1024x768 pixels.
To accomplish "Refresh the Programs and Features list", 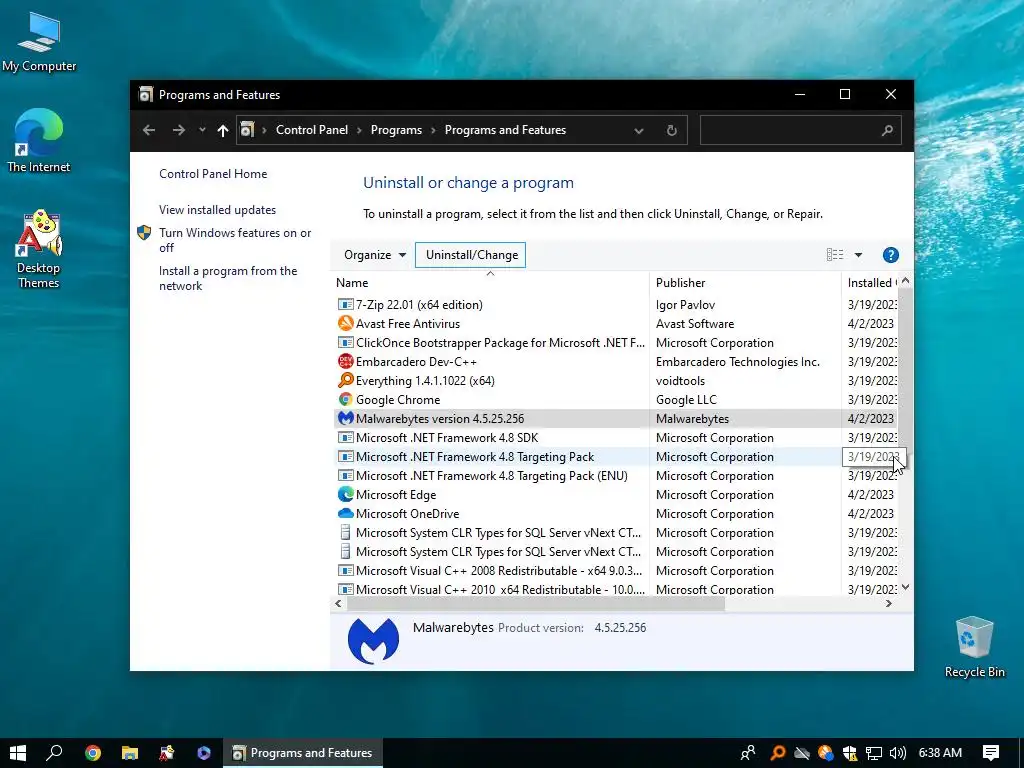I will tap(671, 130).
